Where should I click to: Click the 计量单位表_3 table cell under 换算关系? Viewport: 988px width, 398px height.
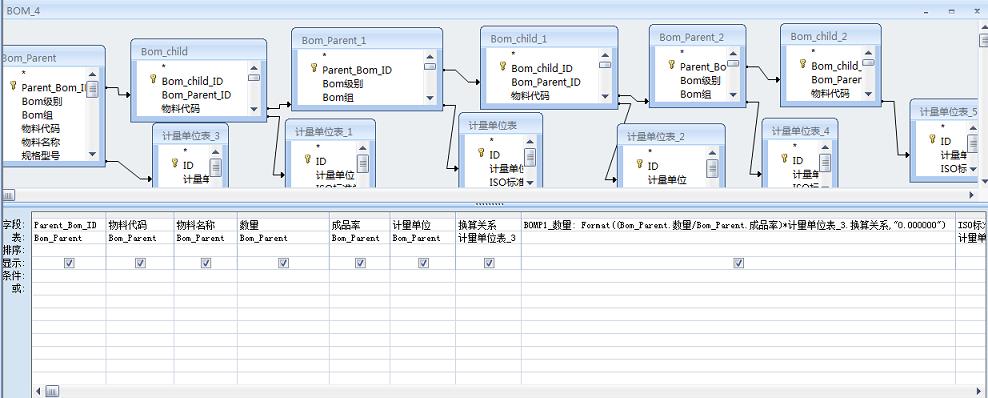coord(489,237)
